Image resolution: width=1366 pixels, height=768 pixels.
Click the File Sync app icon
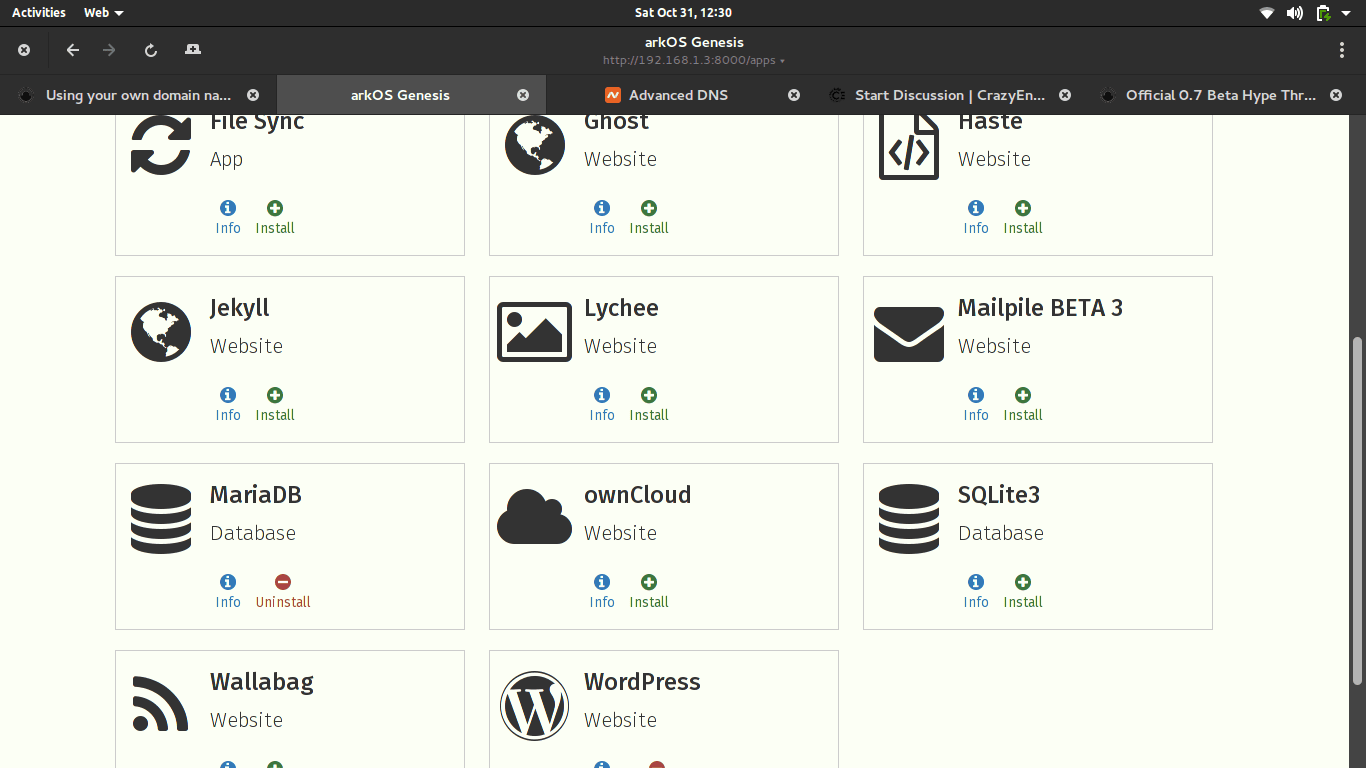(x=161, y=146)
